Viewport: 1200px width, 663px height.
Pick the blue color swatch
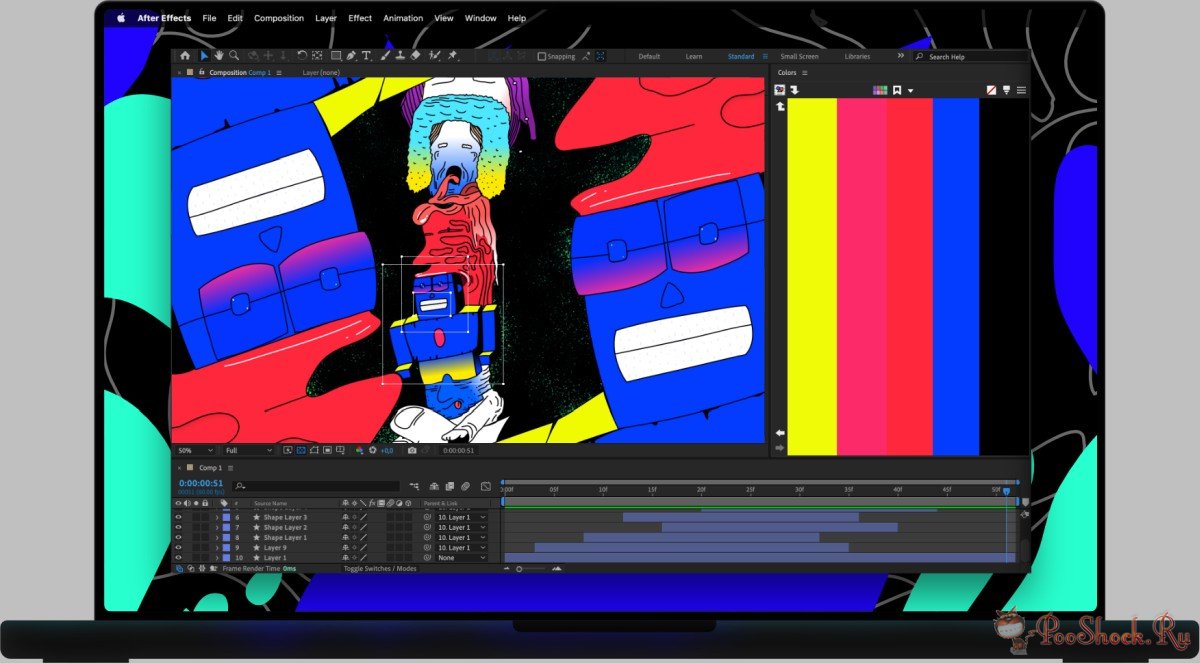point(956,276)
